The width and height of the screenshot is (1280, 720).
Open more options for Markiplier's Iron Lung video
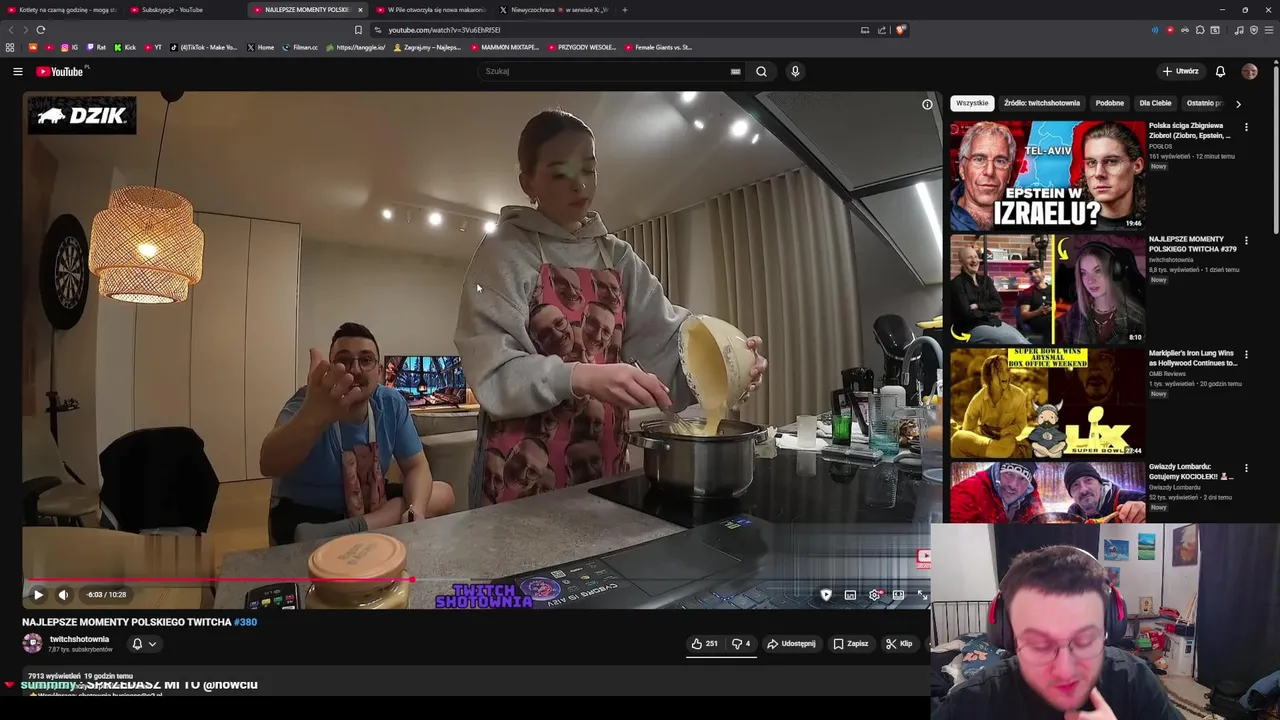tap(1246, 354)
